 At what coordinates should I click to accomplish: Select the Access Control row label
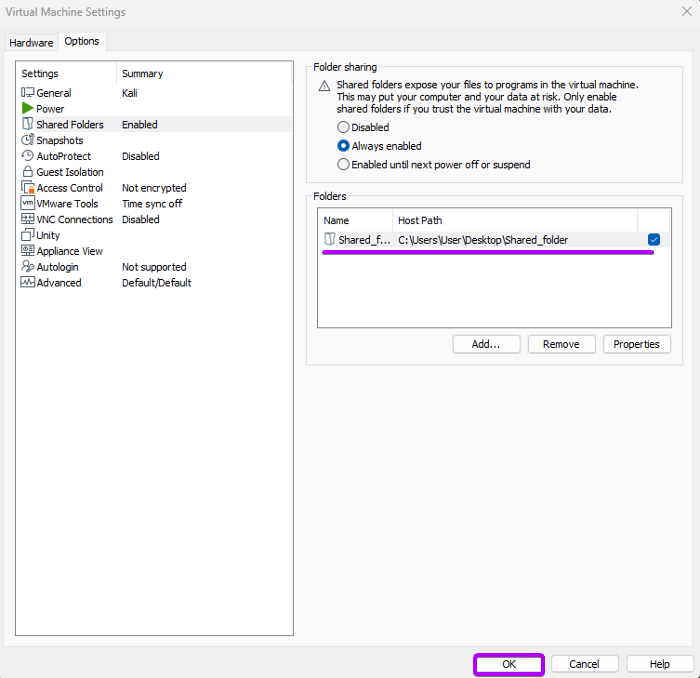pyautogui.click(x=70, y=188)
